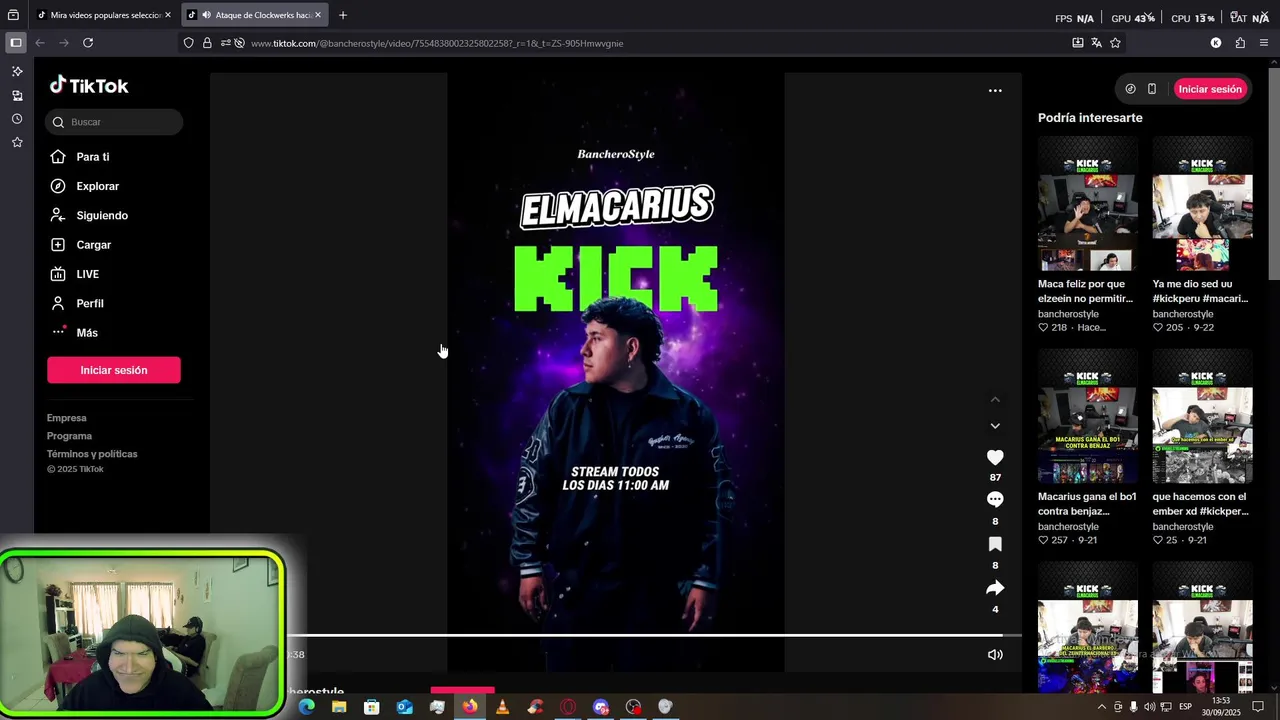
Task: Click bancherostyle under 'Macarius gana el bo1'
Action: pyautogui.click(x=1068, y=527)
